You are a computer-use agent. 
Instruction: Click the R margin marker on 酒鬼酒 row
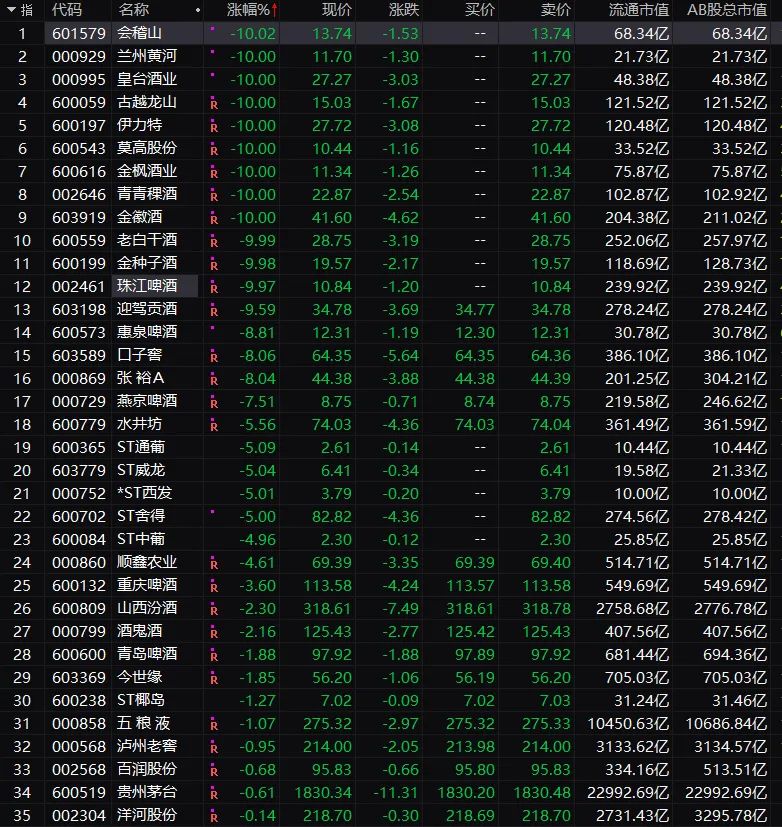214,633
